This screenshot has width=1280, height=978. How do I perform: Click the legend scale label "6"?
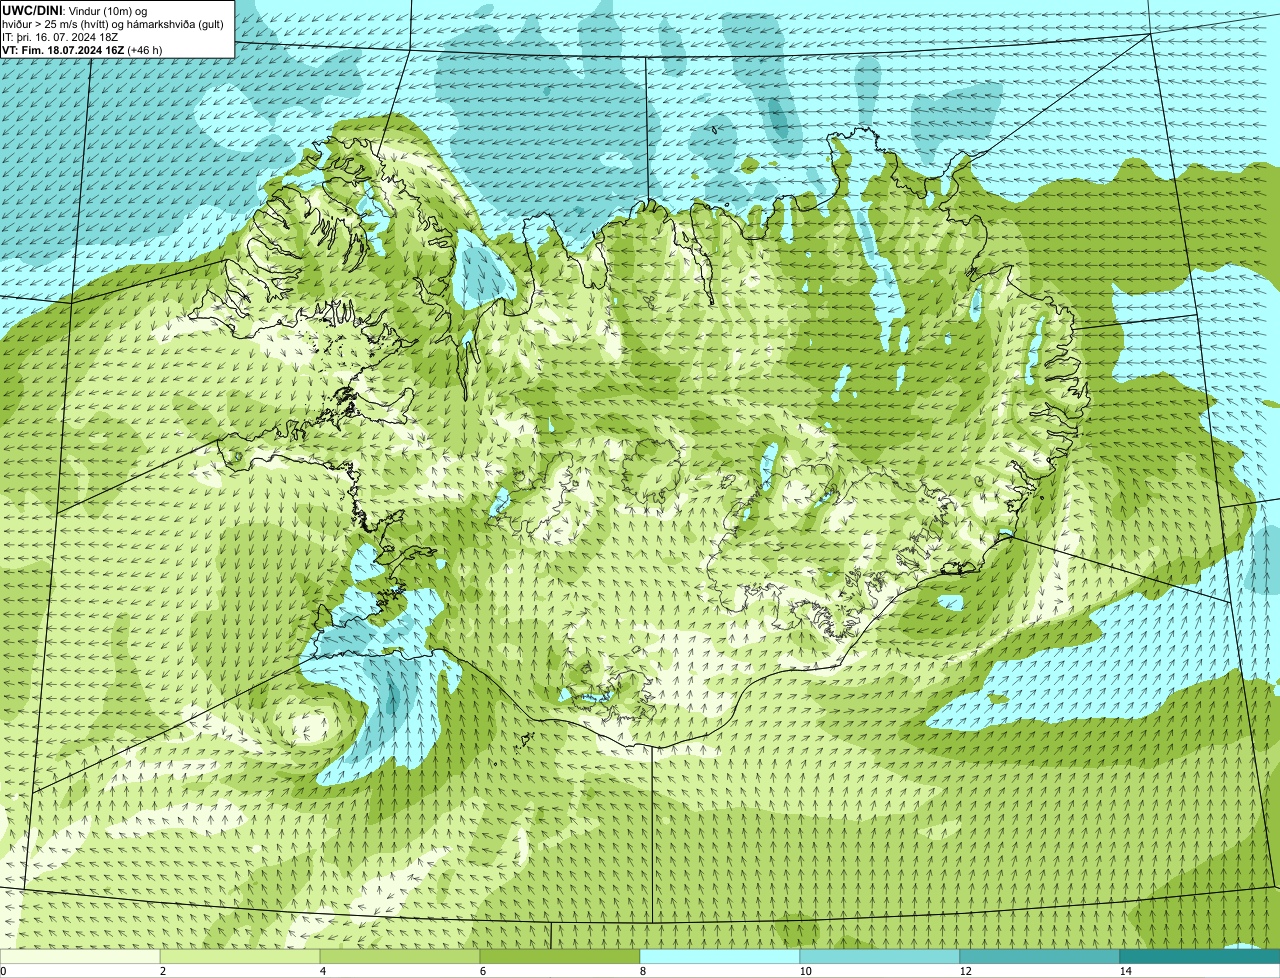coord(483,971)
